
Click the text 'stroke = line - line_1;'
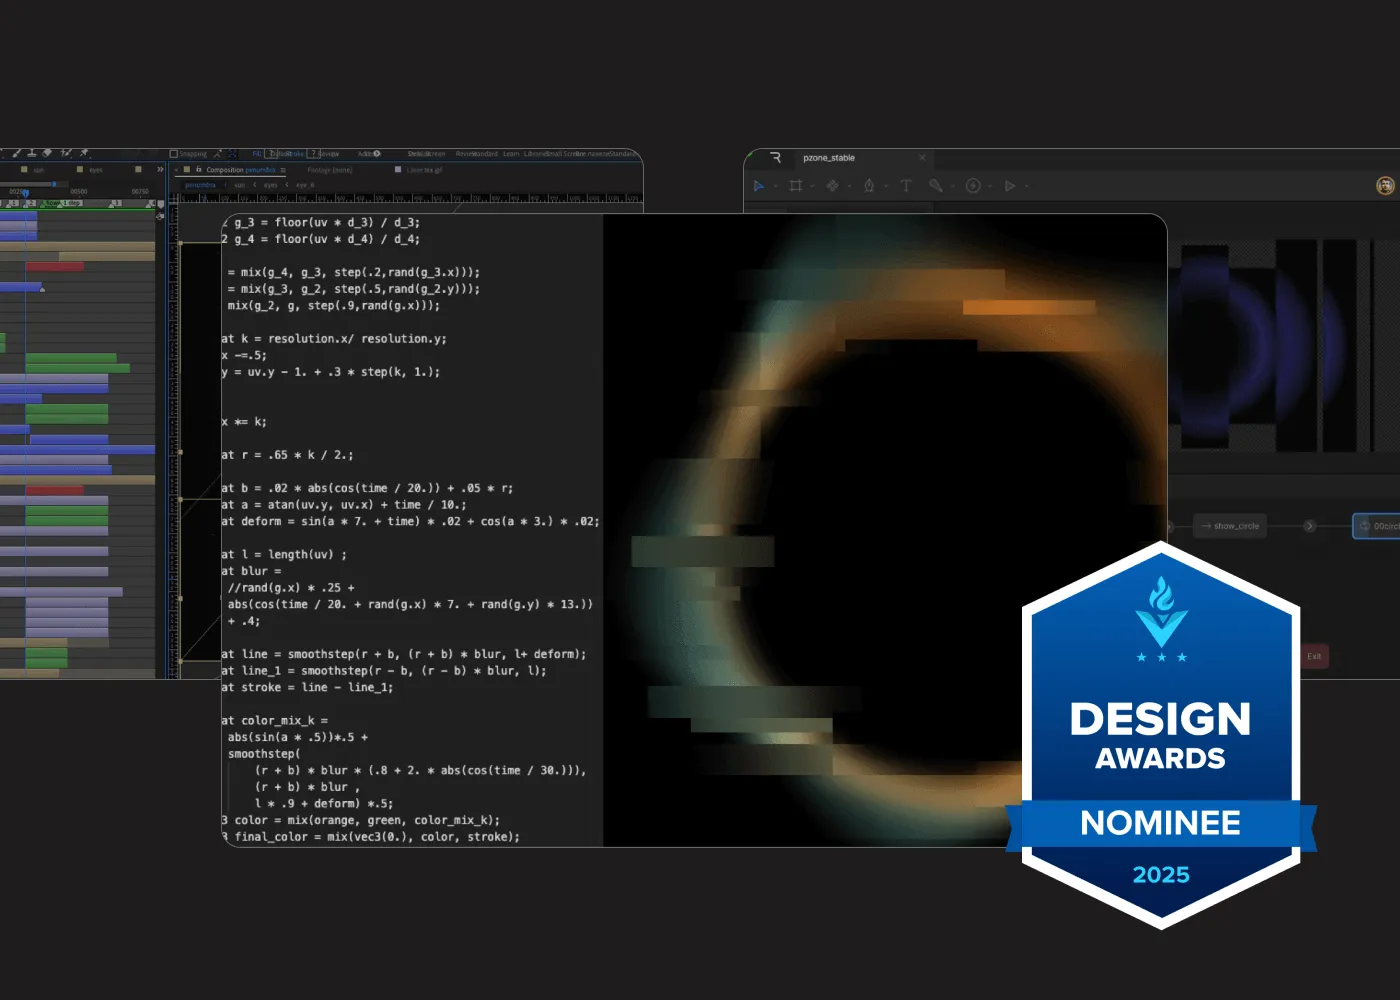point(317,687)
